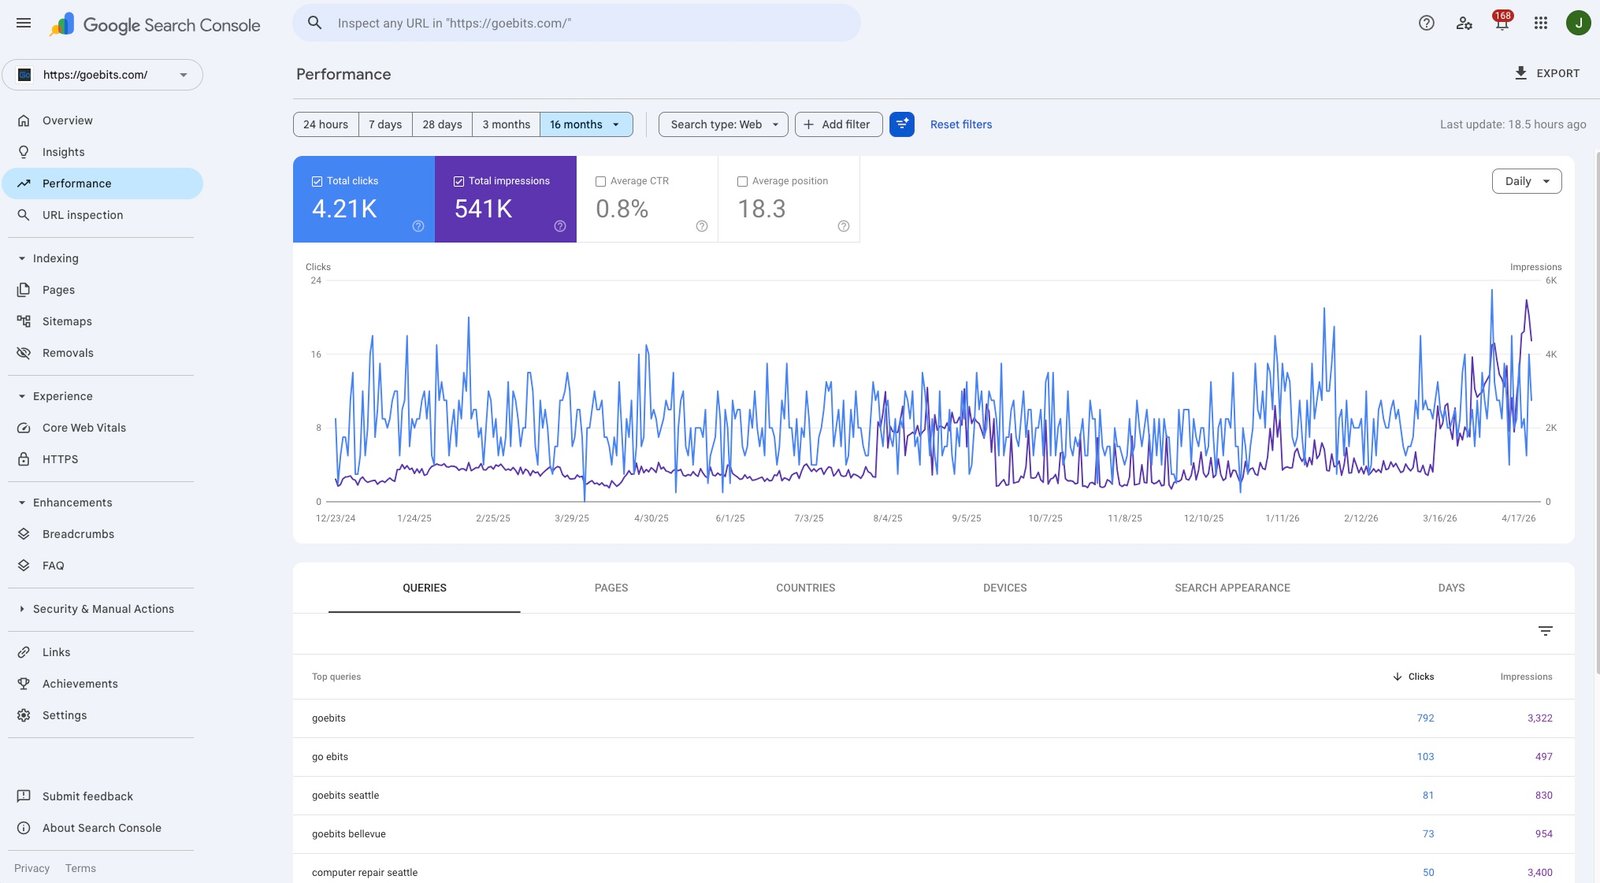Open help tooltip on Average CTR card

pos(702,226)
